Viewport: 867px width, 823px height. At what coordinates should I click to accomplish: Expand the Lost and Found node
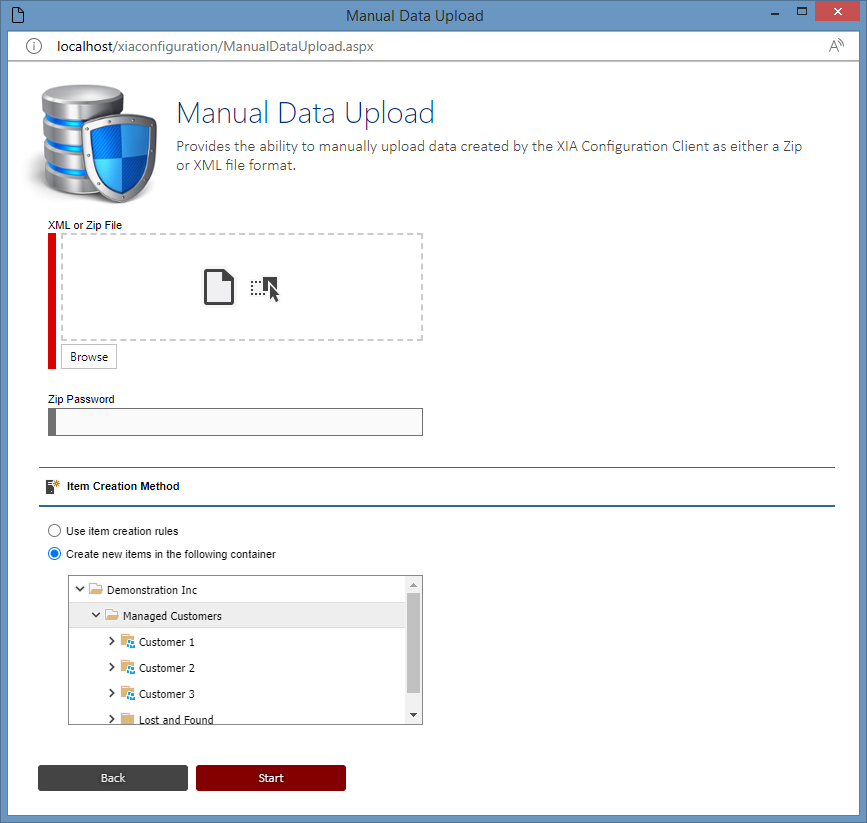pyautogui.click(x=112, y=718)
